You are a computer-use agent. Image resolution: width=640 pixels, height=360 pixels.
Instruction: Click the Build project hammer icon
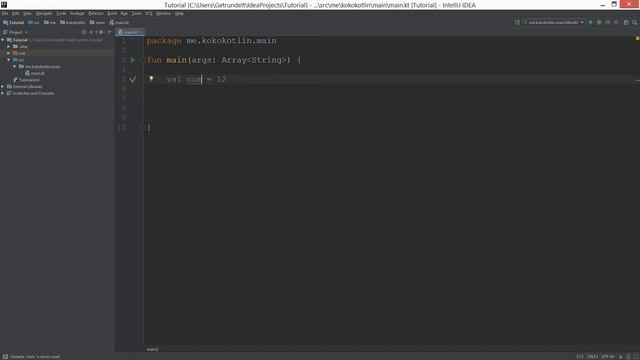click(x=517, y=22)
